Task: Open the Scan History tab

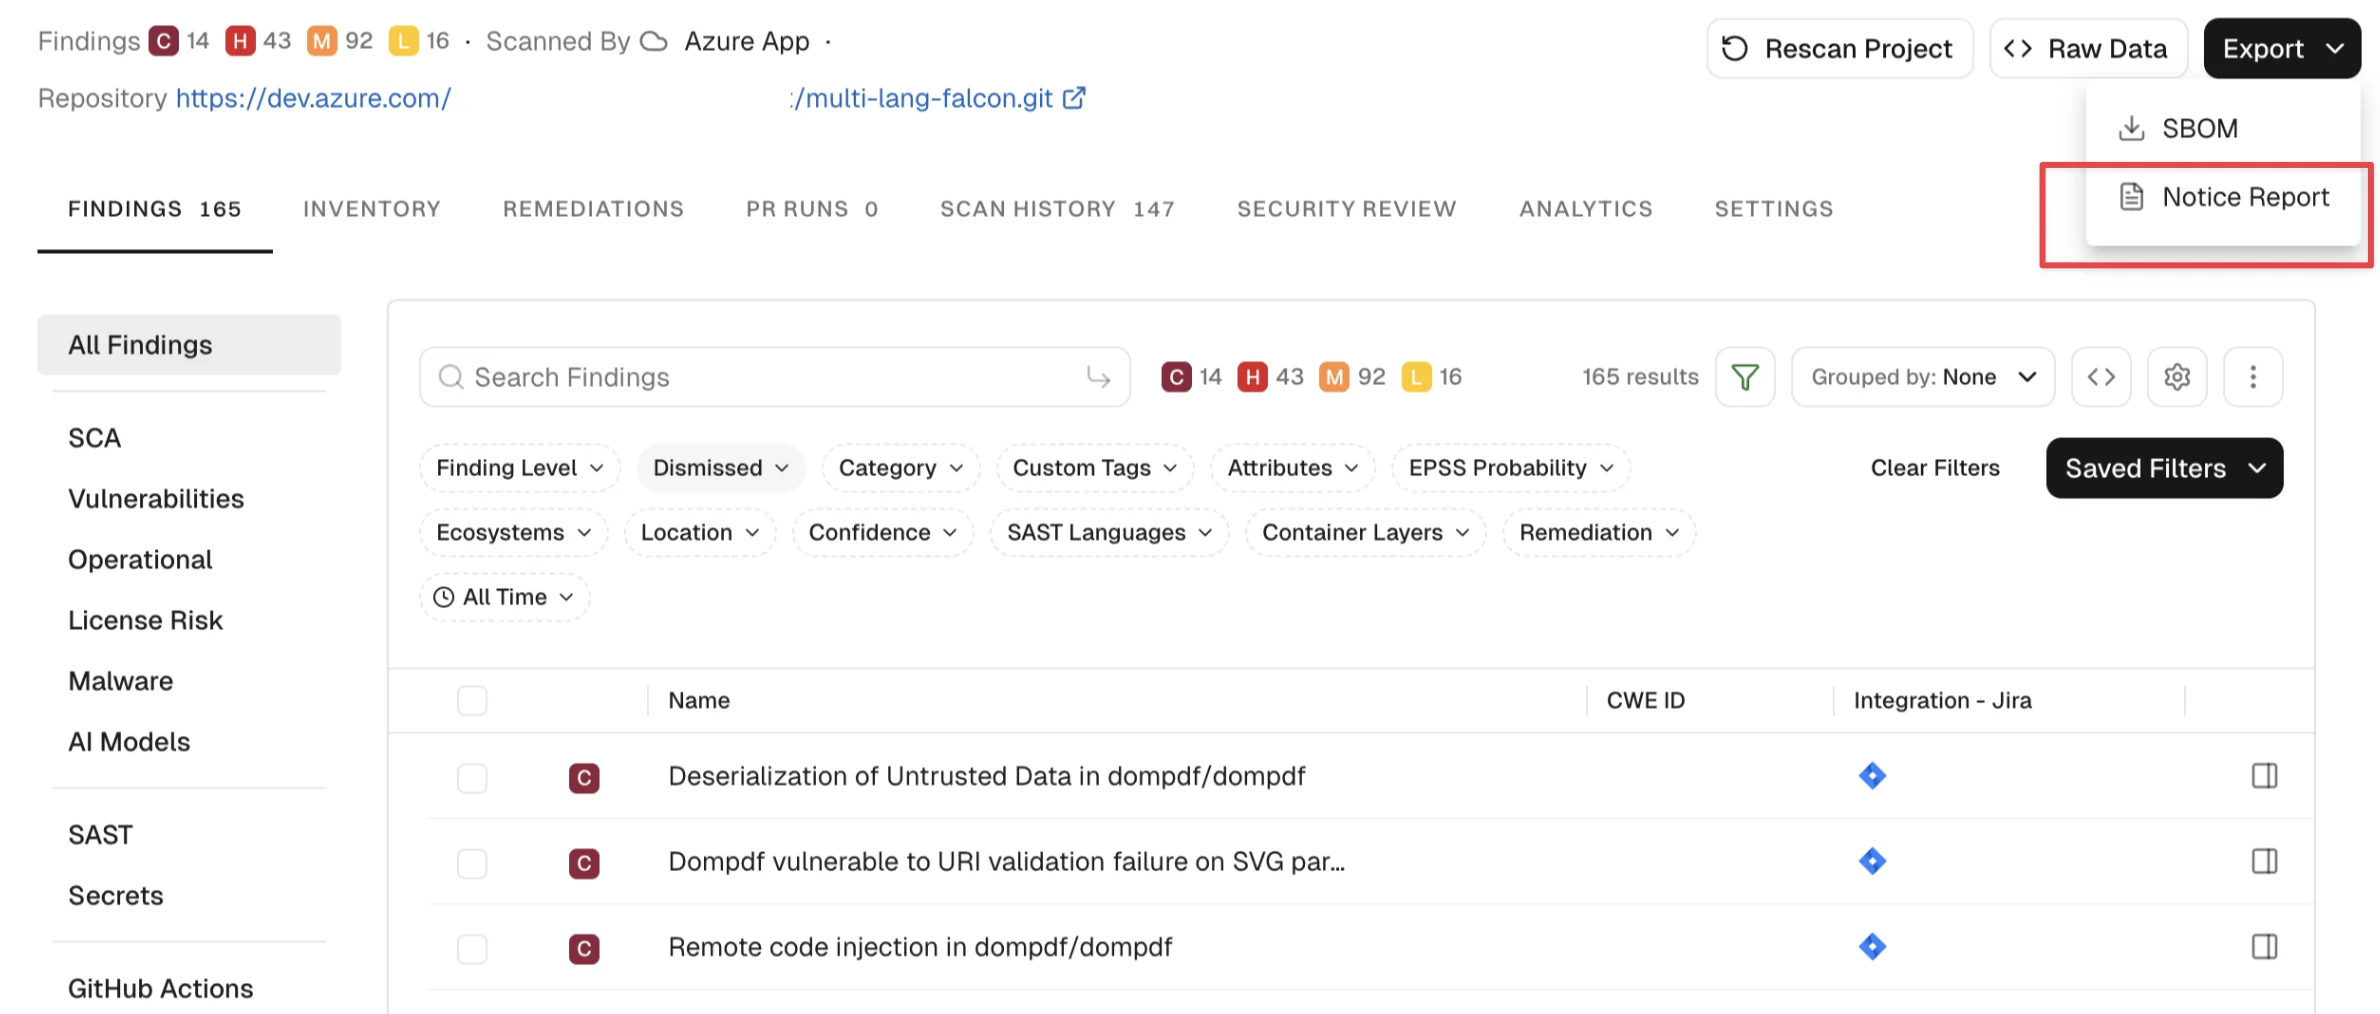Action: [x=1057, y=209]
